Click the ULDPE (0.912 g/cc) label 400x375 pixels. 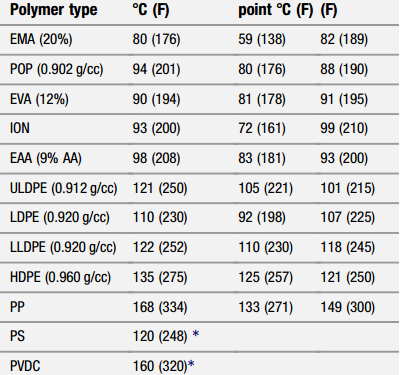[64, 188]
